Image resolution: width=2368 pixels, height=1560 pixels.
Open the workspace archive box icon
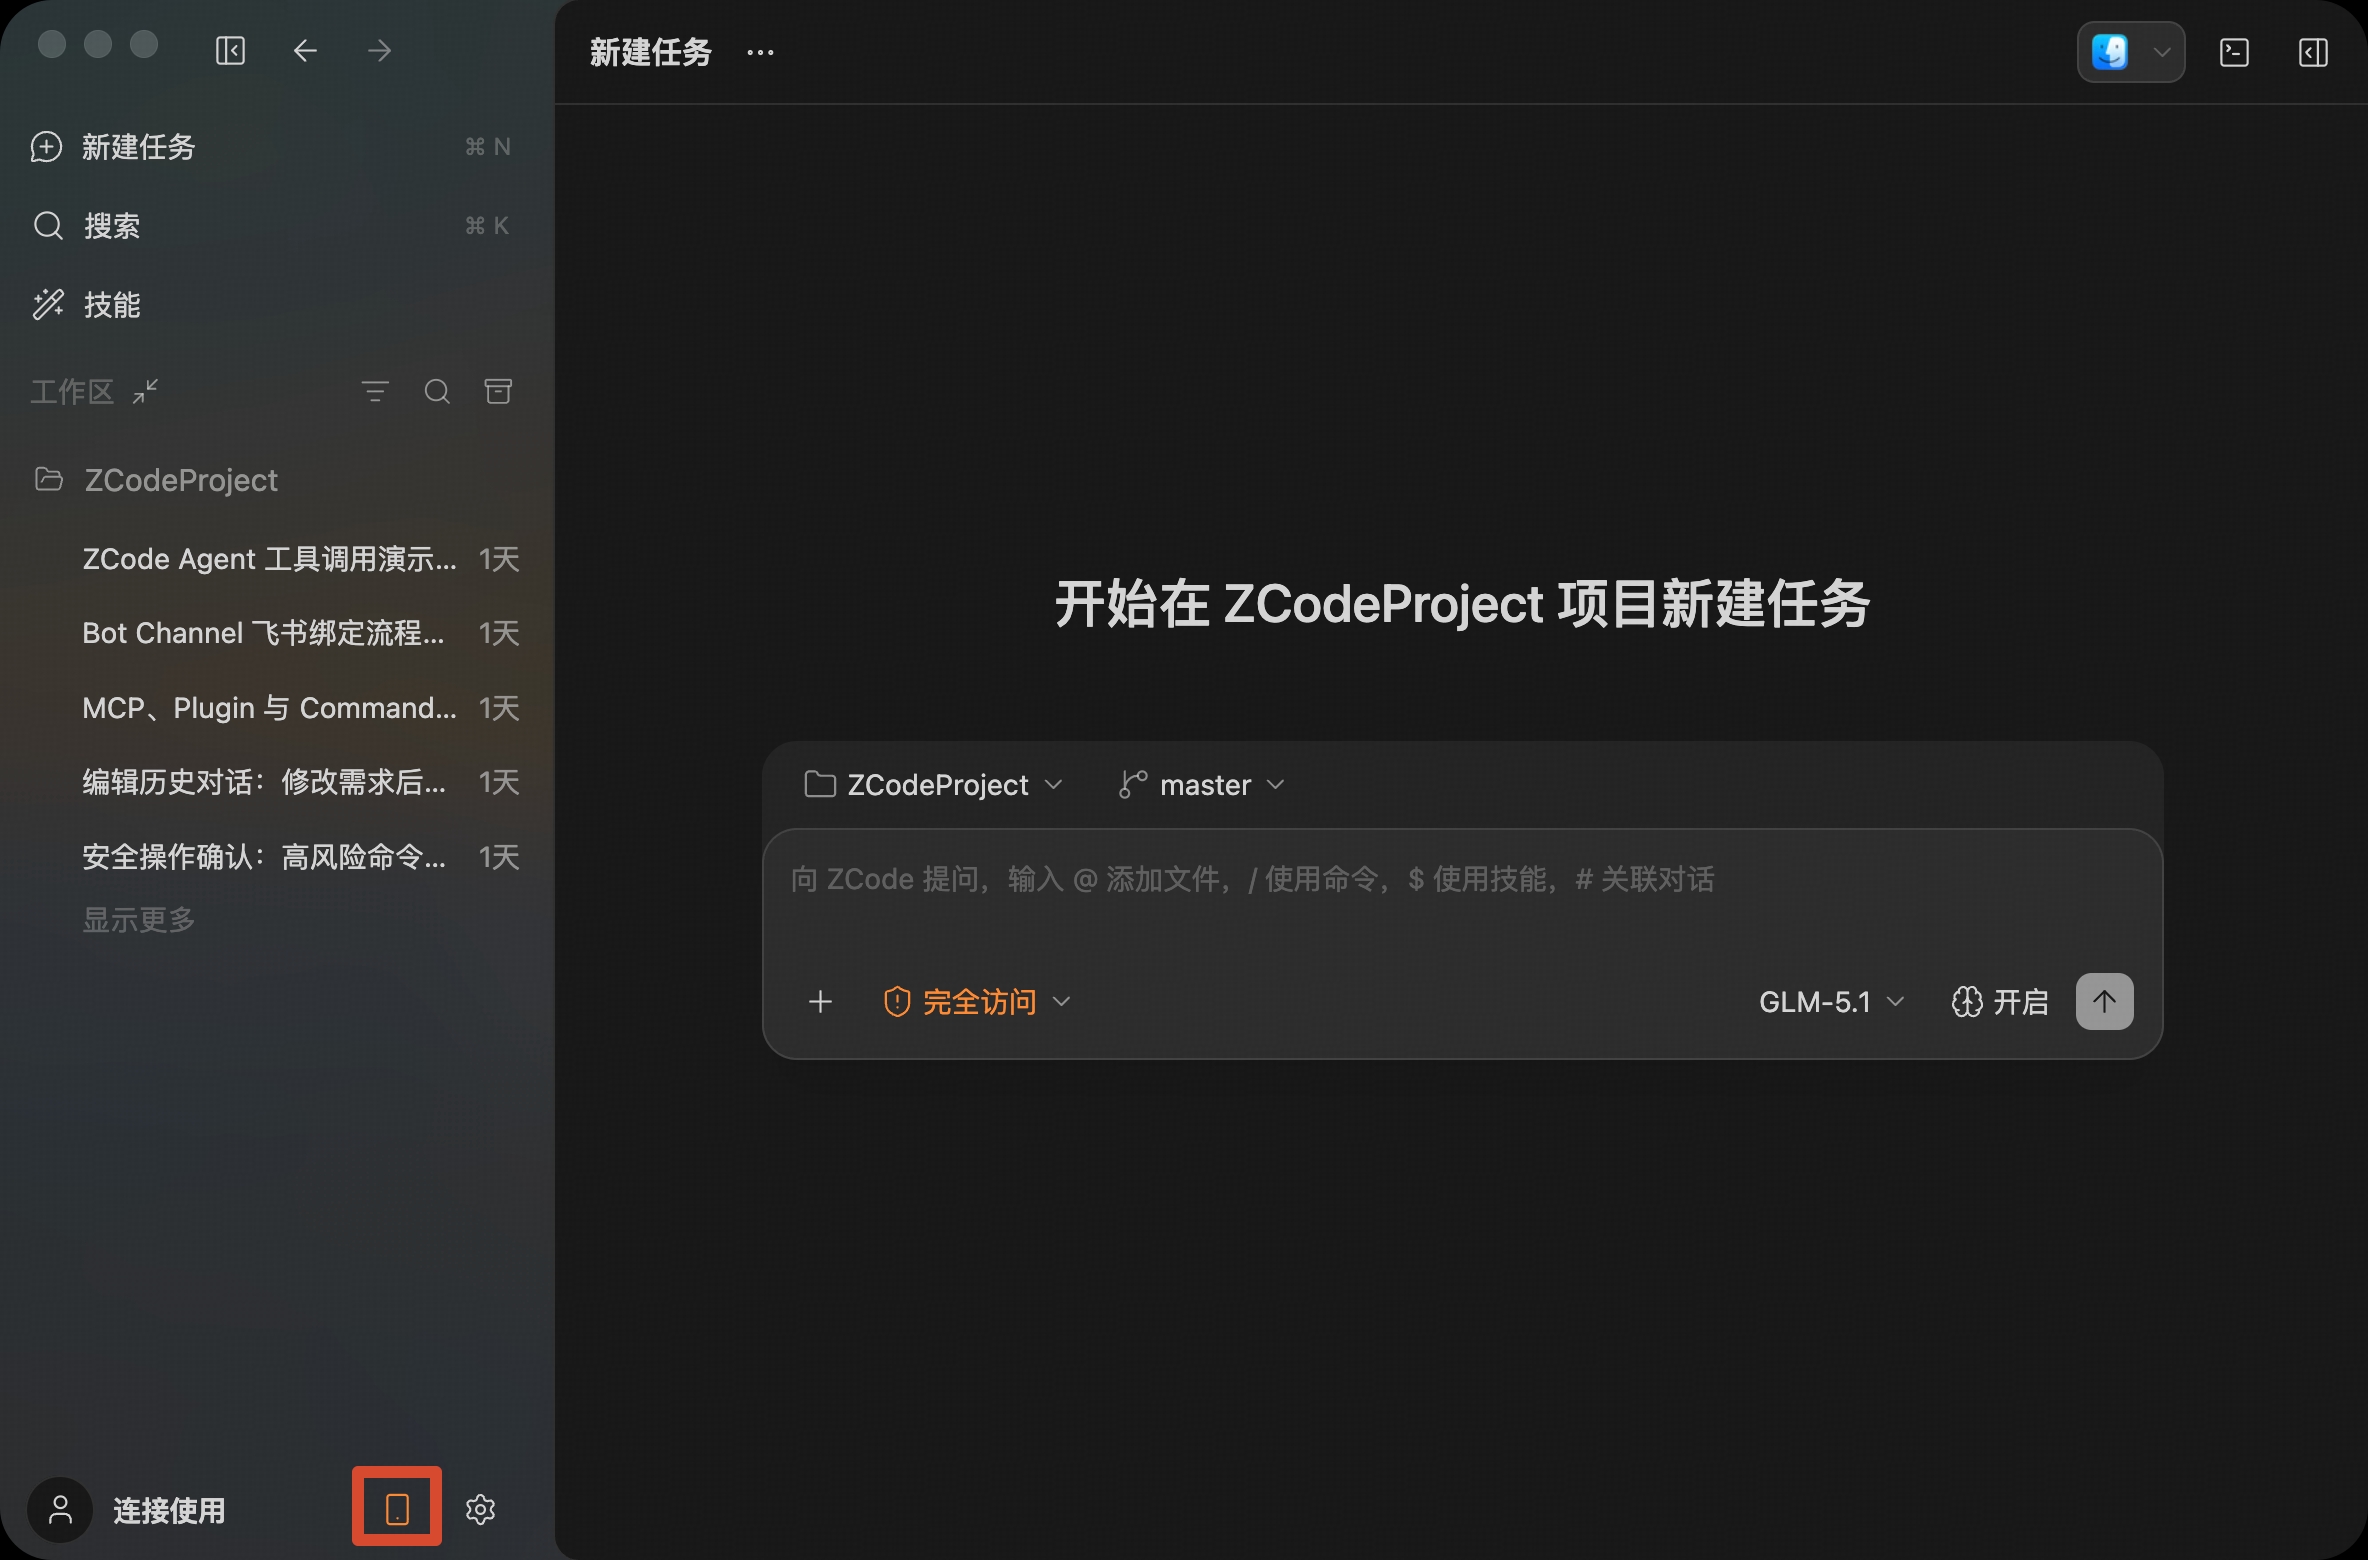498,391
